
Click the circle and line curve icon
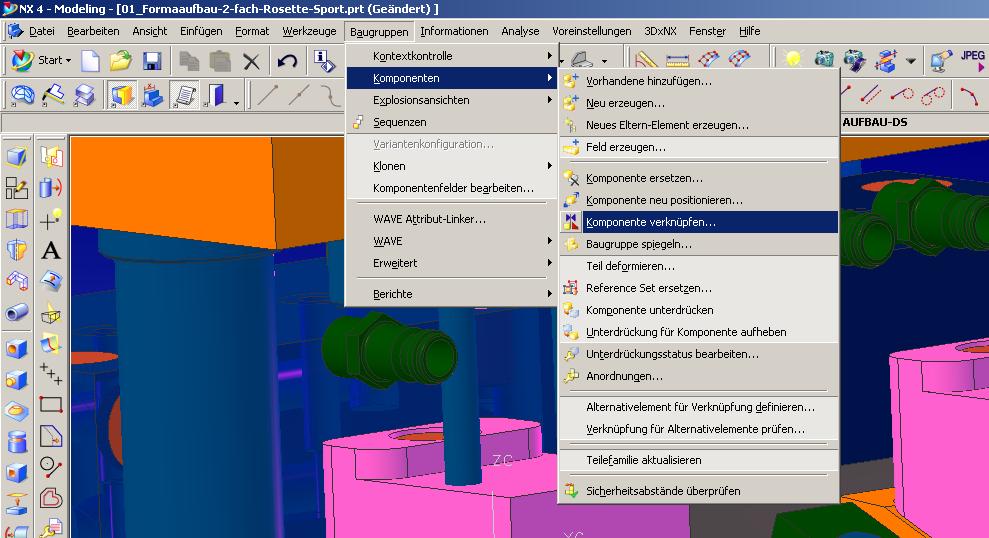[50, 467]
